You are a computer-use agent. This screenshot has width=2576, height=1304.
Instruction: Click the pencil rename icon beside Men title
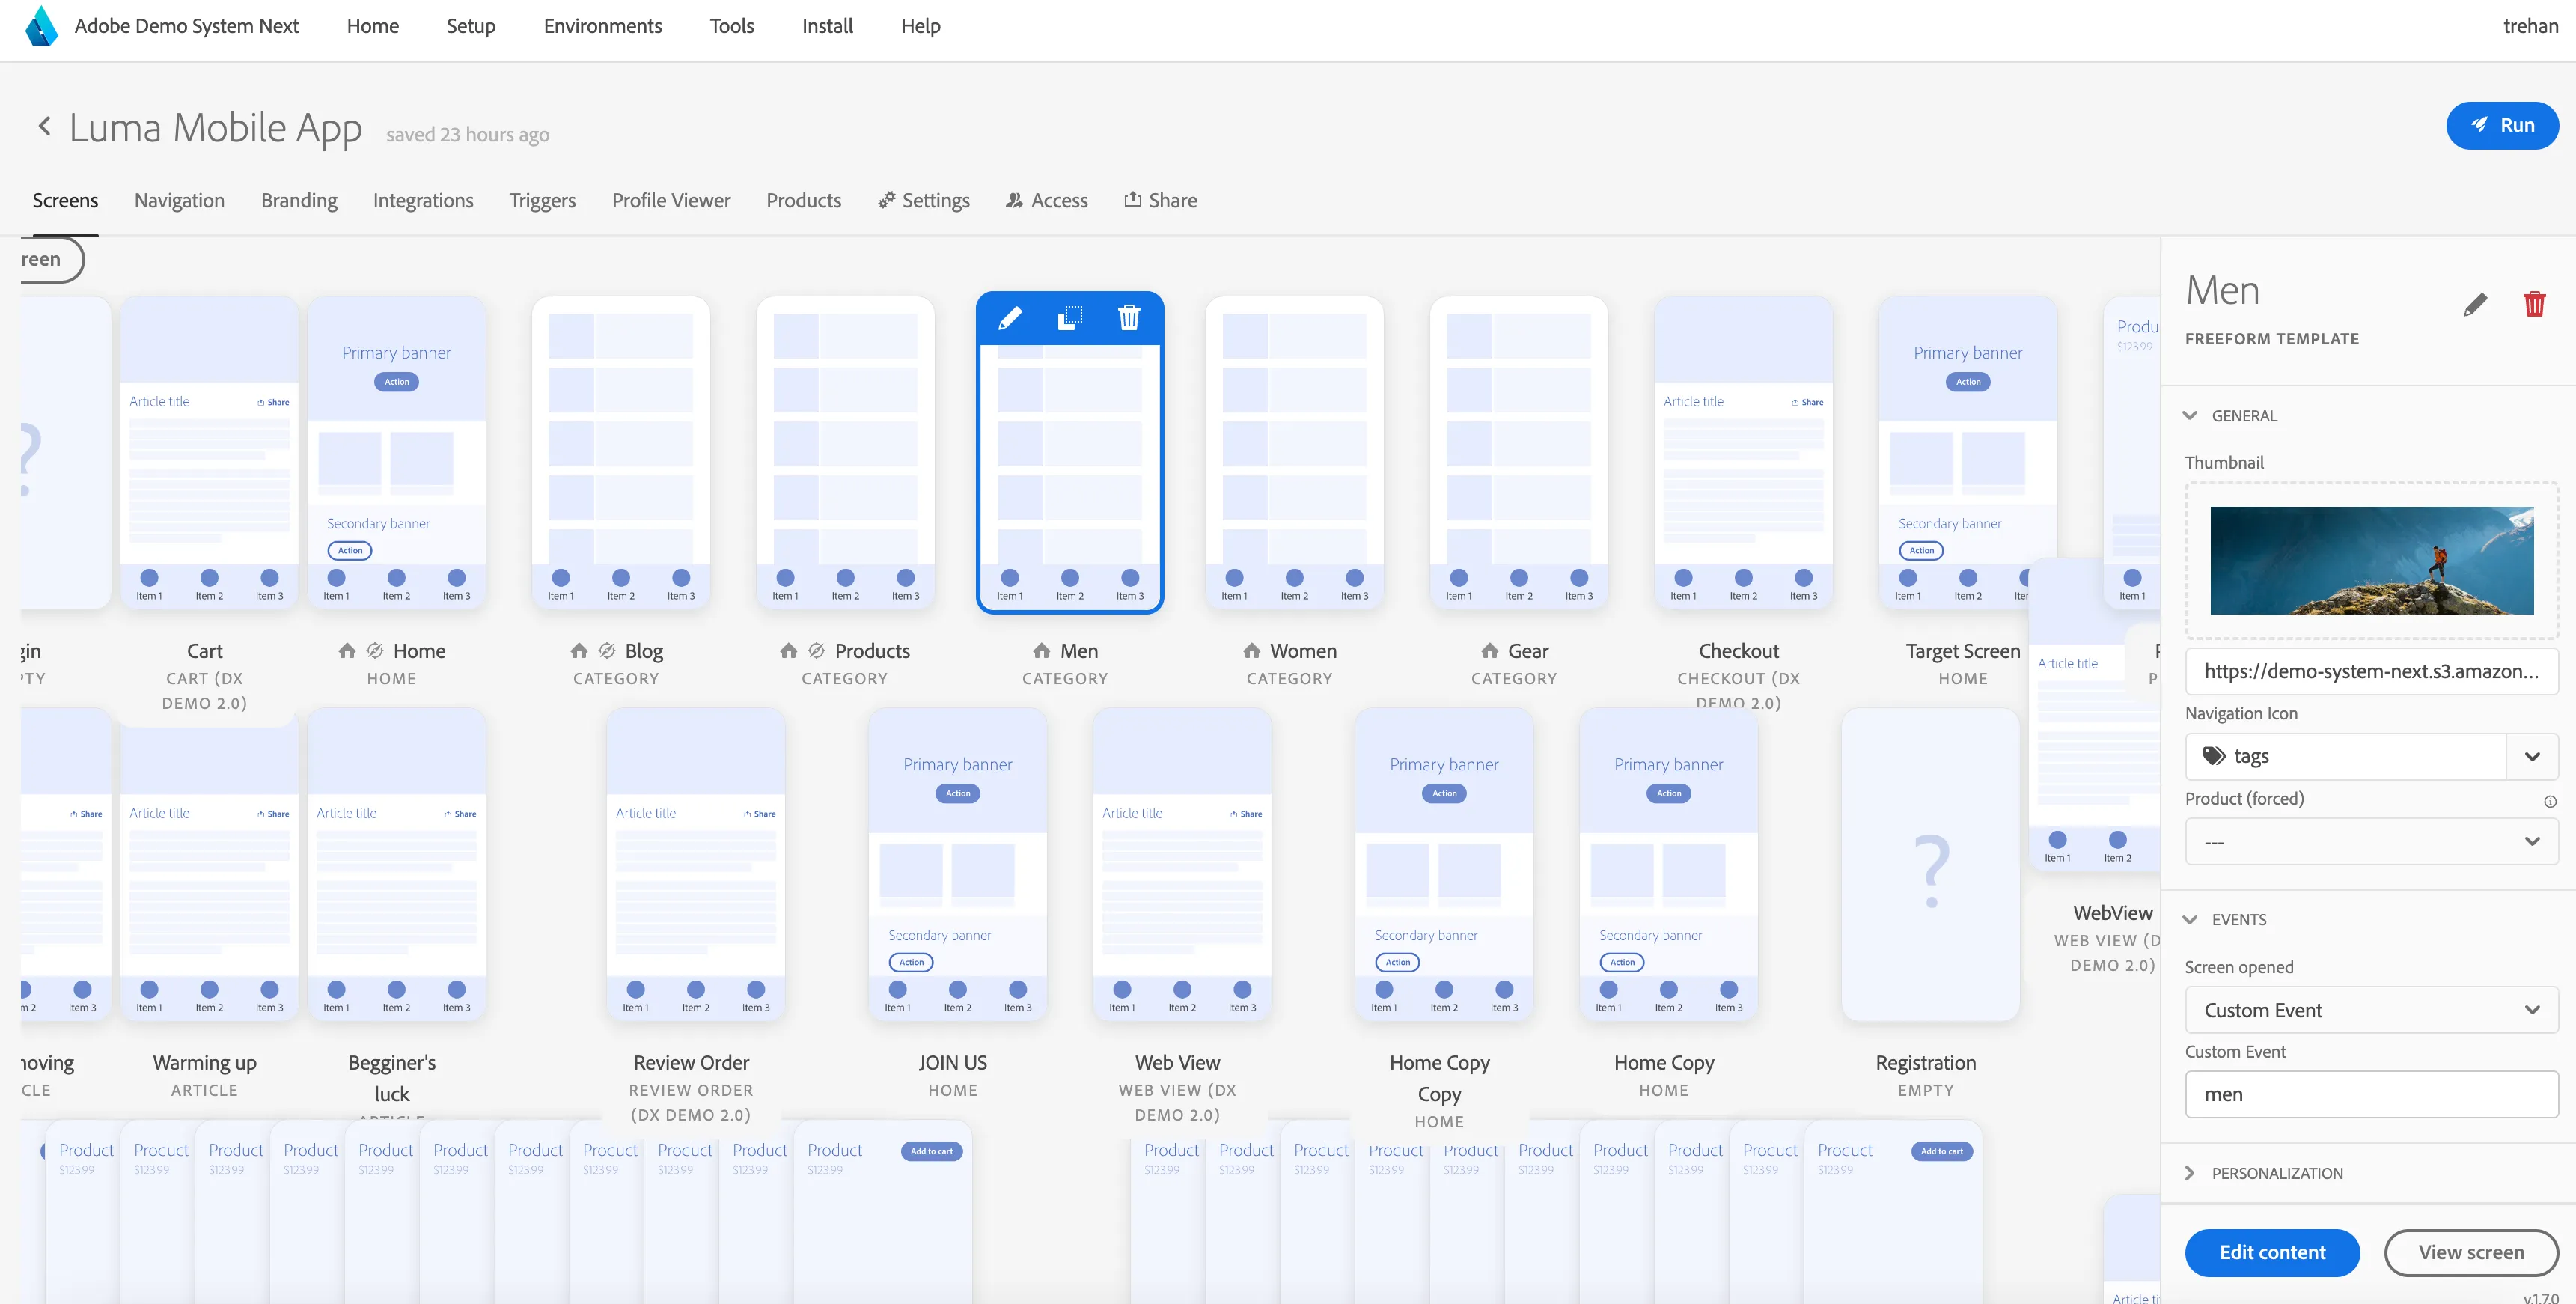2475,304
